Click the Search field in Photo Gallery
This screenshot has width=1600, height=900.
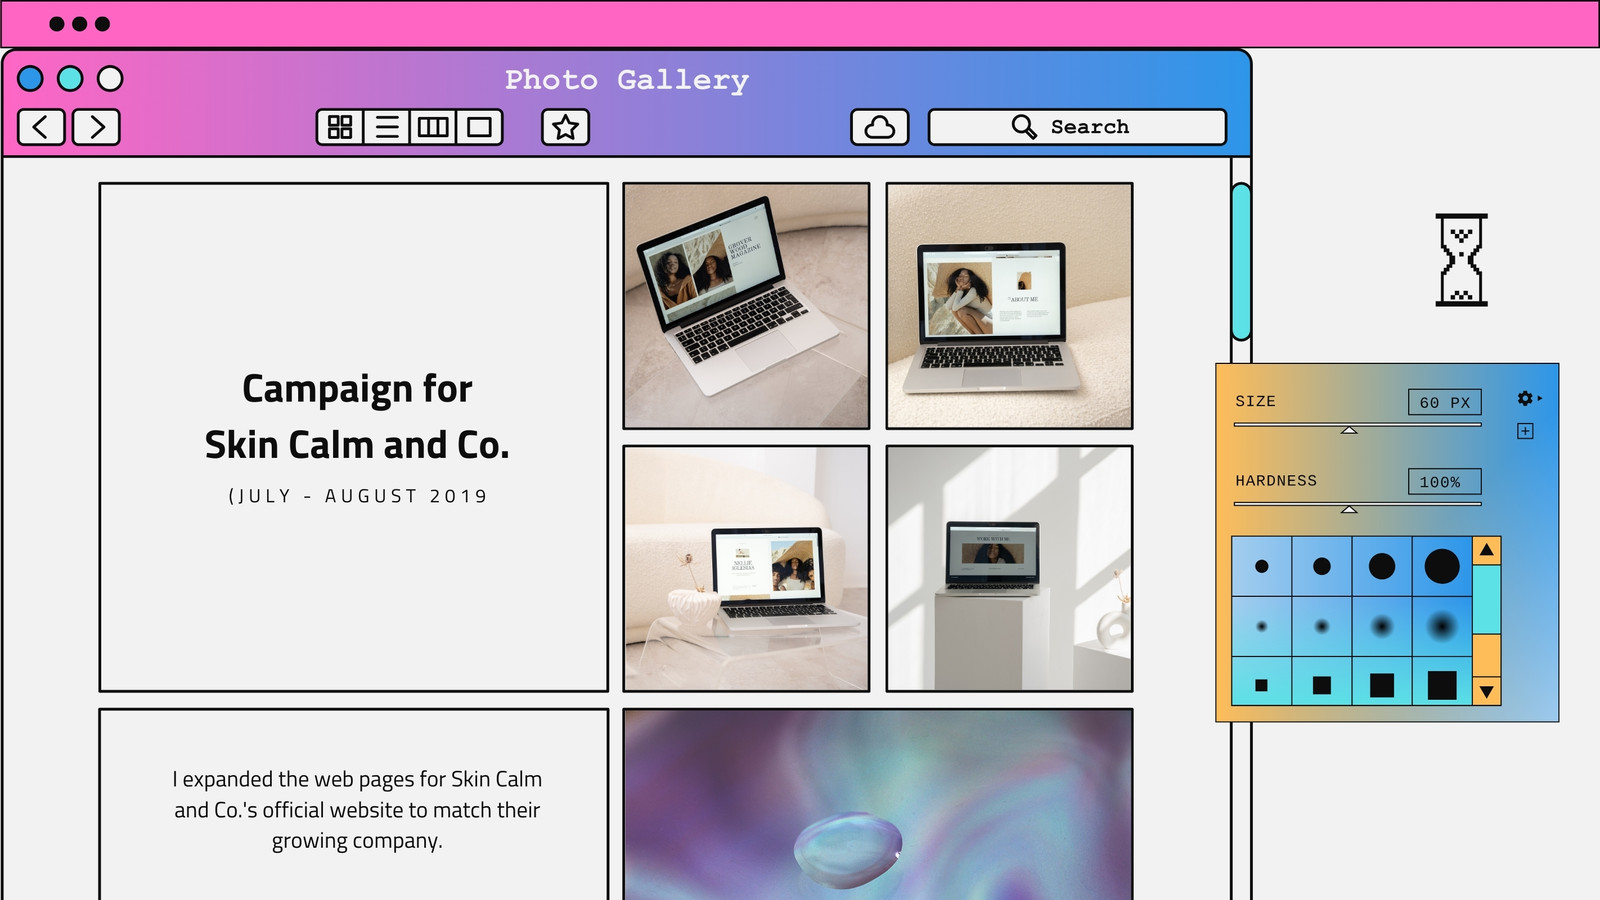(x=1078, y=127)
